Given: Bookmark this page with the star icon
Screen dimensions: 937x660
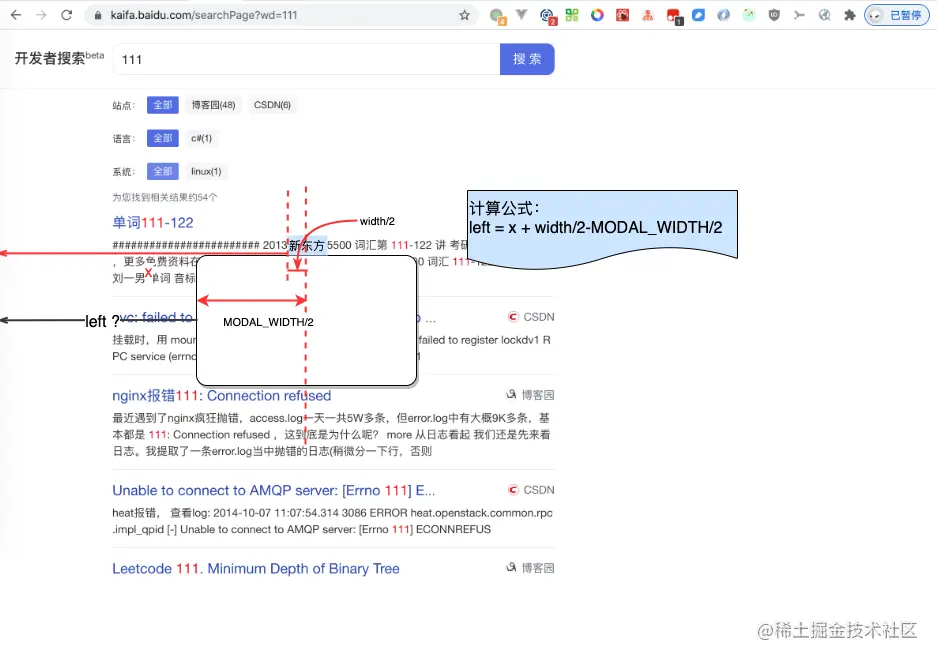Looking at the screenshot, I should 464,15.
